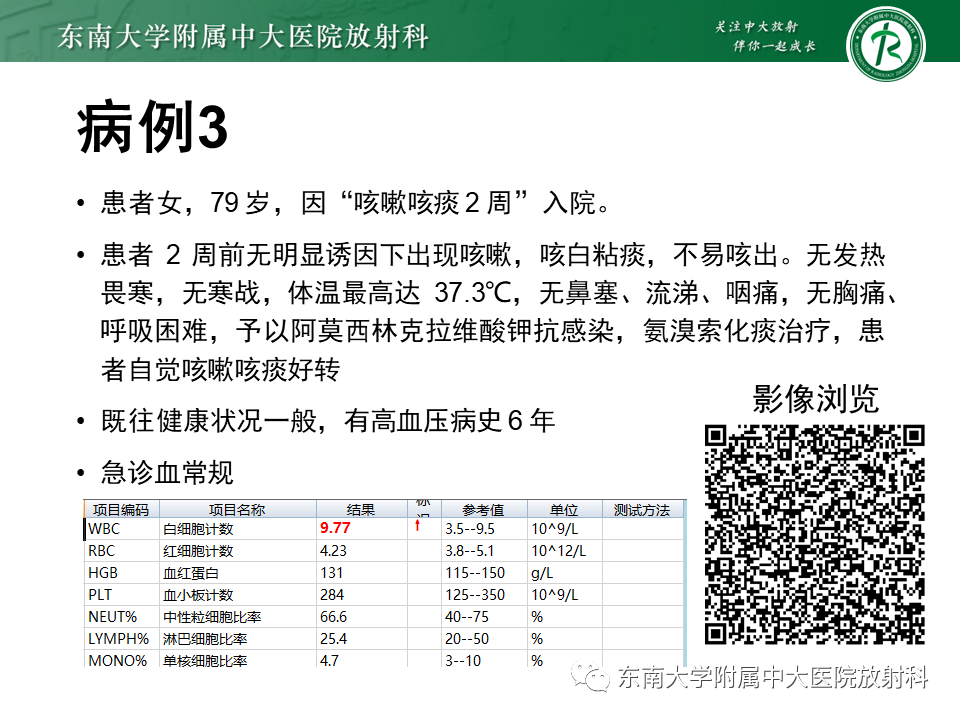Click the 项目编码 column header
The image size is (960, 720).
(121, 509)
